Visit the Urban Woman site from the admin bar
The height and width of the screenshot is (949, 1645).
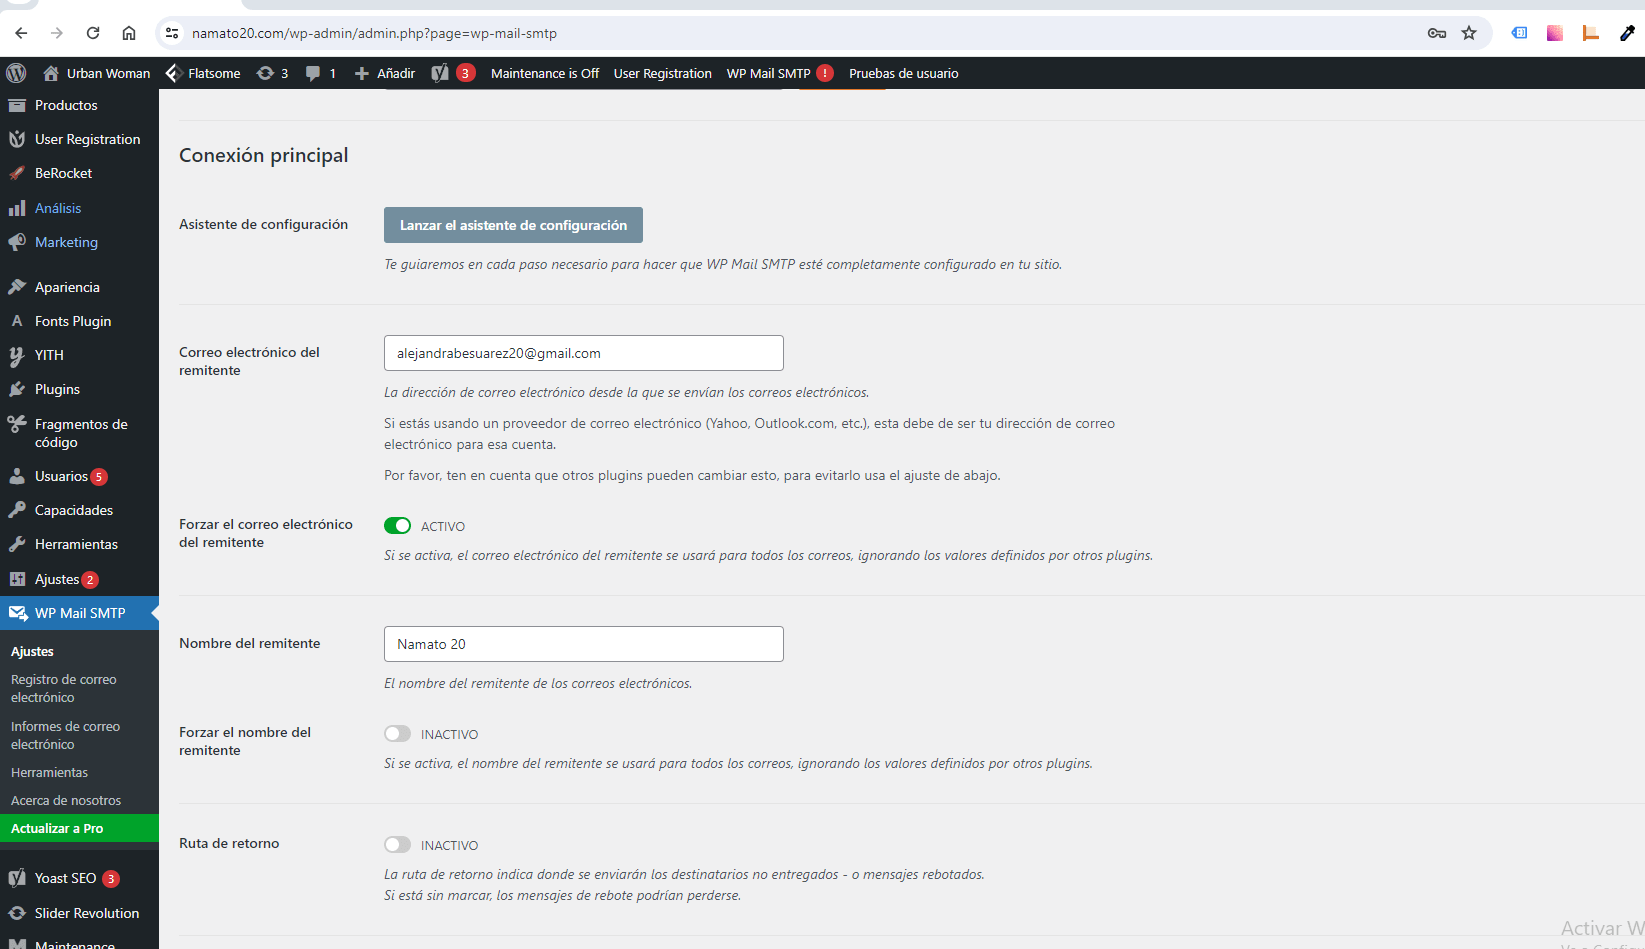[97, 73]
